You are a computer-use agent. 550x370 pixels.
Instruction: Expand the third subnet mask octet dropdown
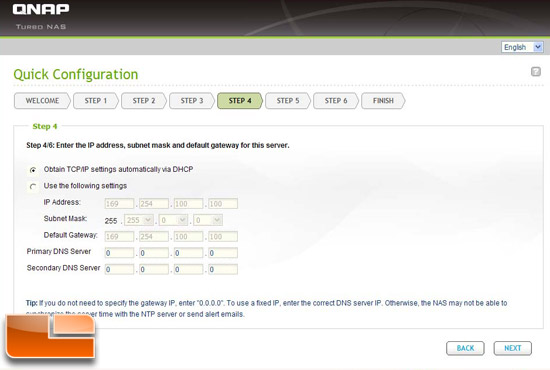click(173, 220)
